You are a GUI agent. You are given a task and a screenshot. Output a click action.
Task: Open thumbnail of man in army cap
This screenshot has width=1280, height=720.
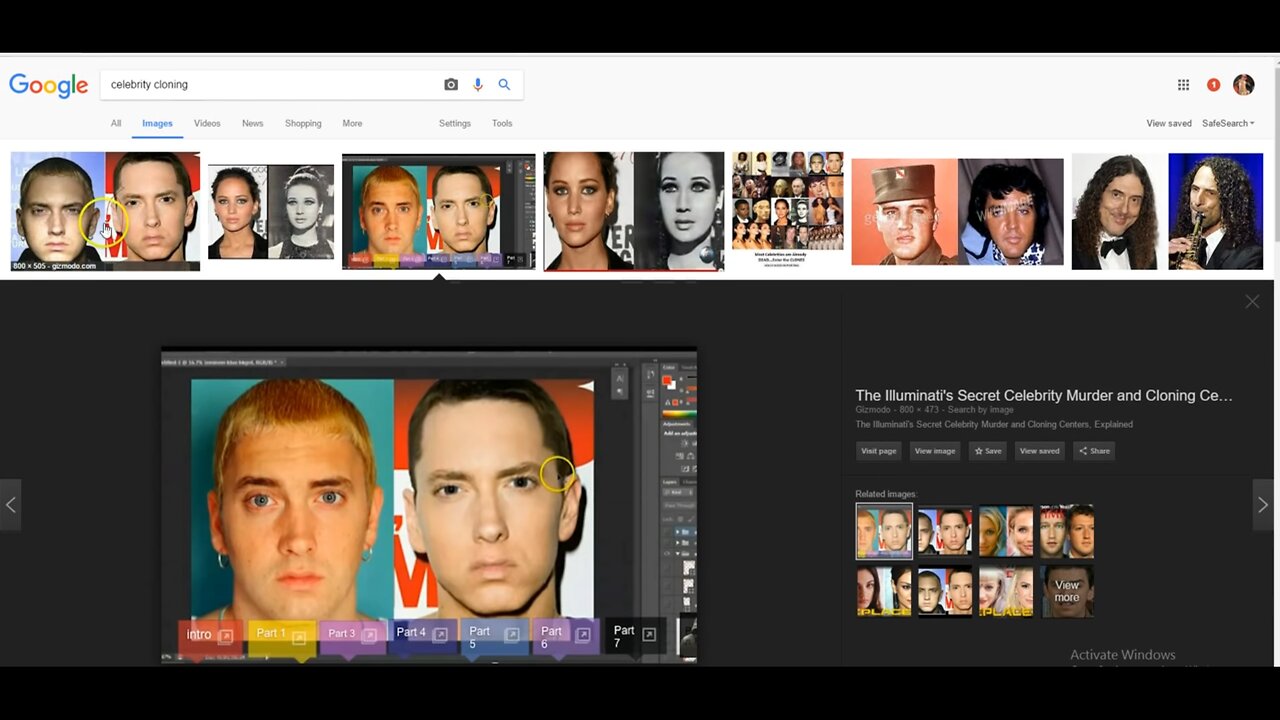[x=957, y=211]
